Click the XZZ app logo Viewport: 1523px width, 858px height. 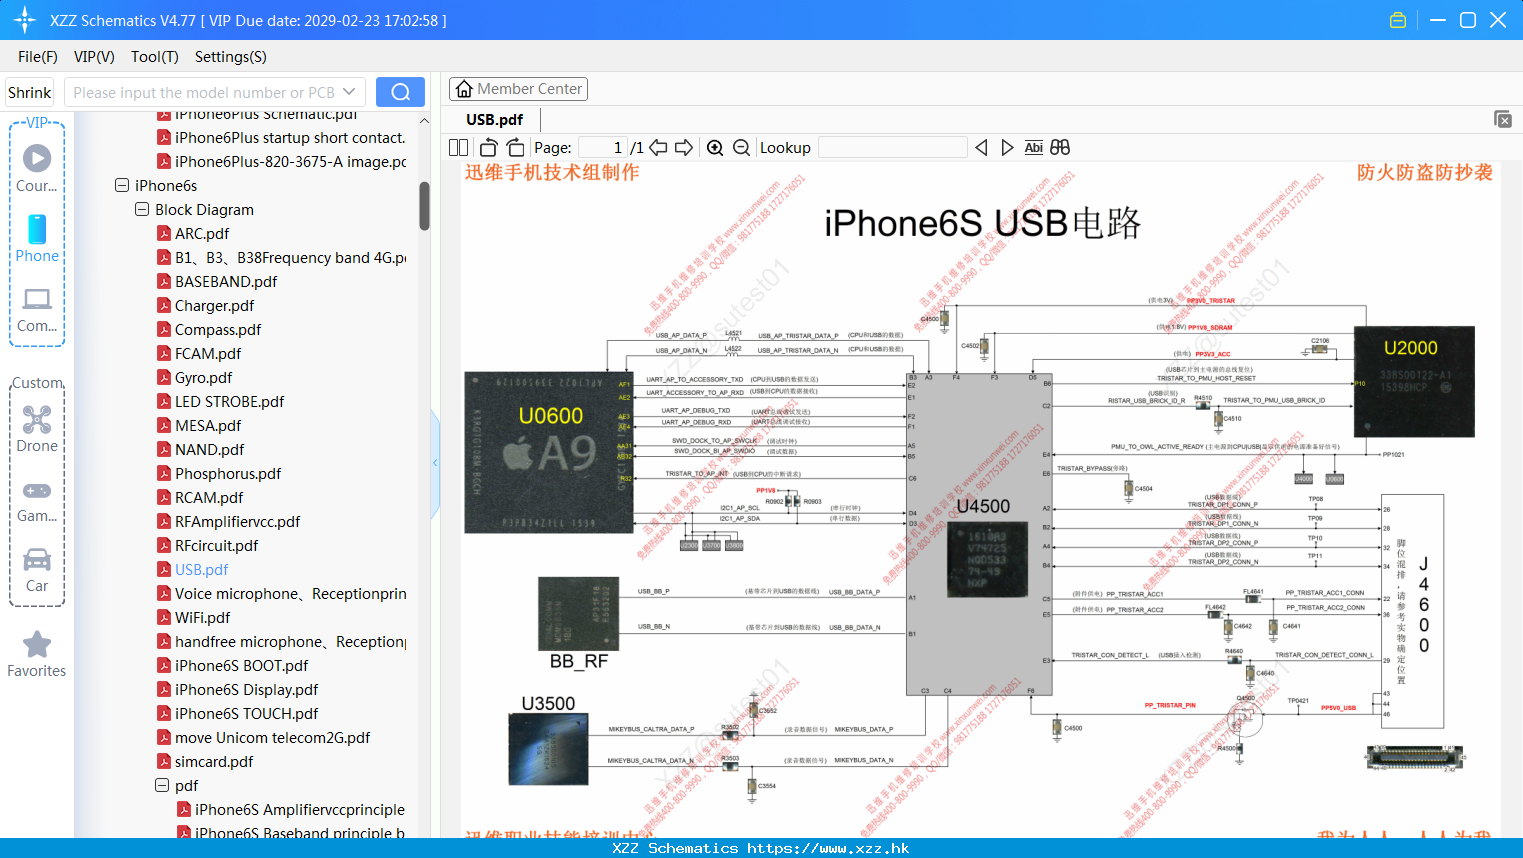pos(25,20)
